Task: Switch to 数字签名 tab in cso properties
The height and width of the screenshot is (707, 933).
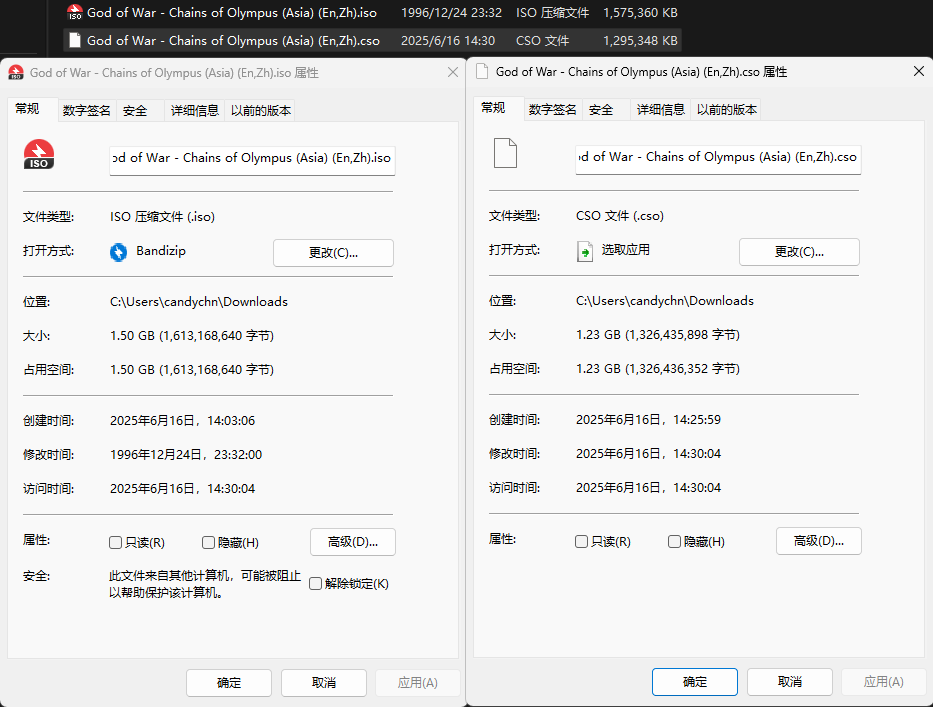Action: [x=553, y=110]
